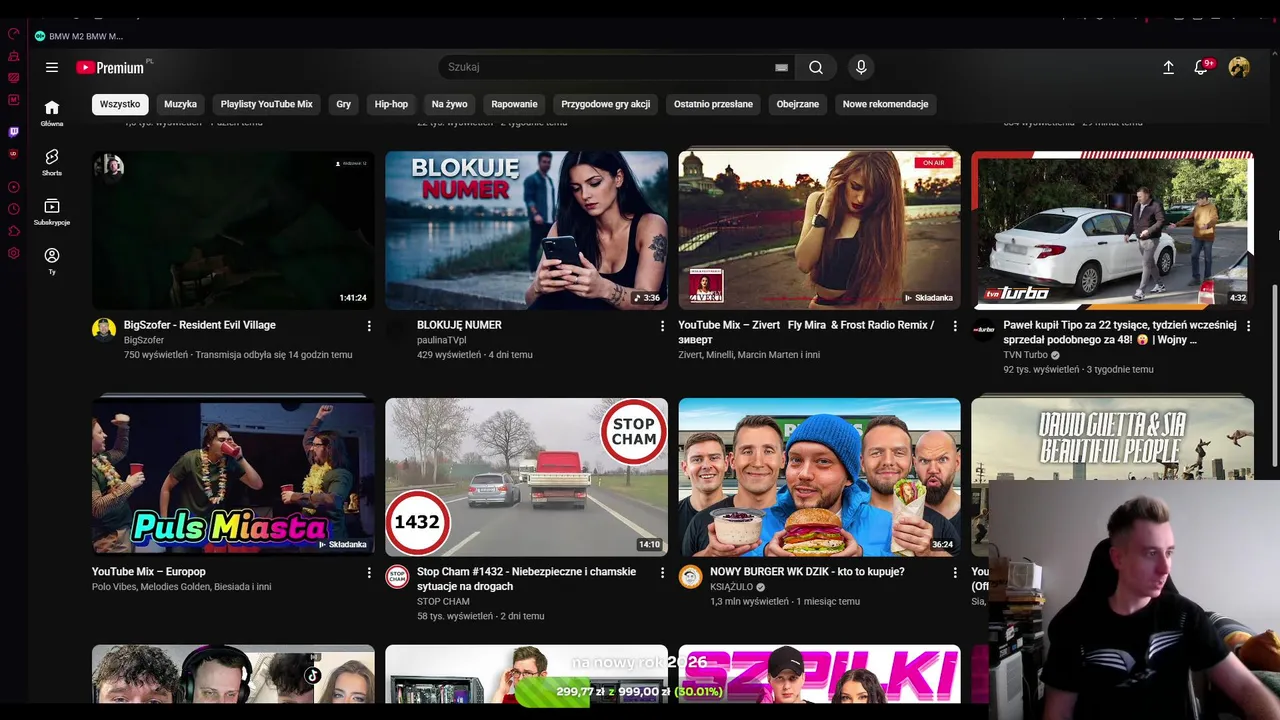The image size is (1280, 720).
Task: Open title link BLOKUJĘ NUMER
Action: click(x=459, y=325)
